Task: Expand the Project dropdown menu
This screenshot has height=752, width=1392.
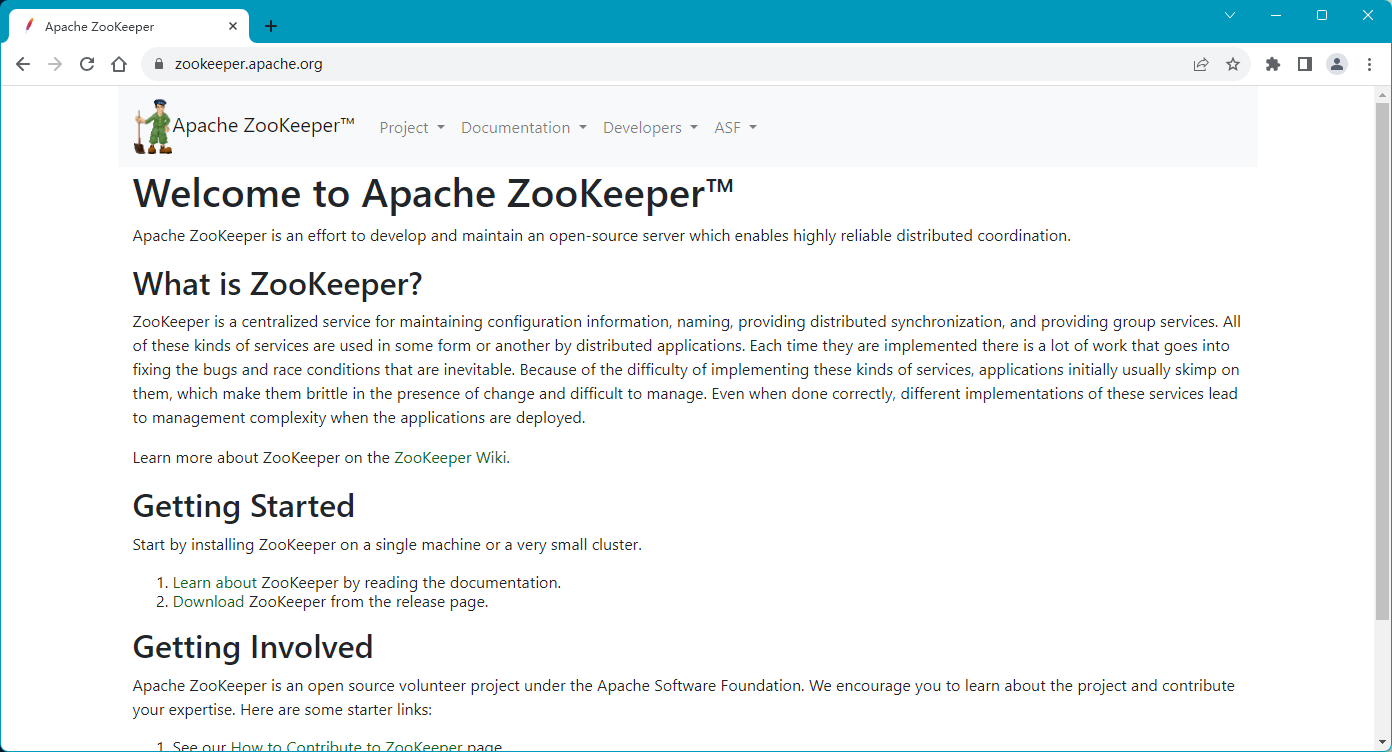Action: tap(412, 128)
